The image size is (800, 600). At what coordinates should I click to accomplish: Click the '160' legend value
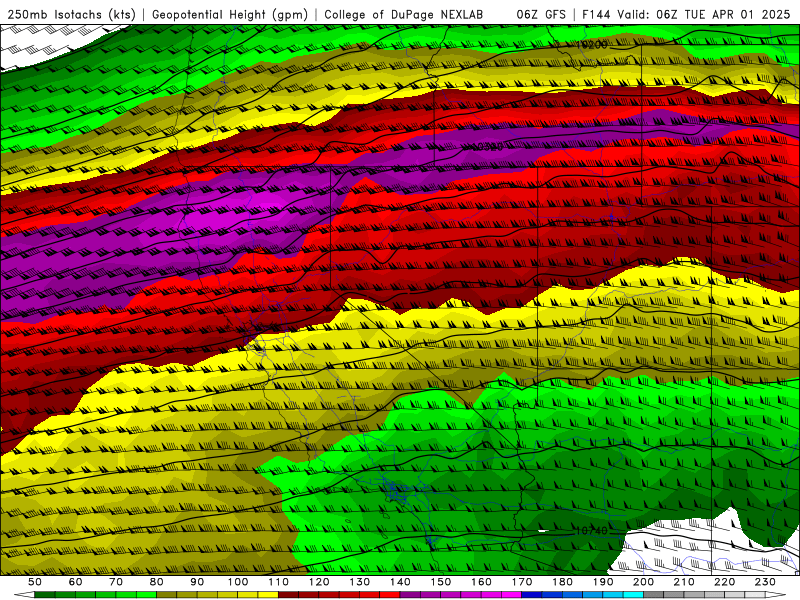point(481,582)
